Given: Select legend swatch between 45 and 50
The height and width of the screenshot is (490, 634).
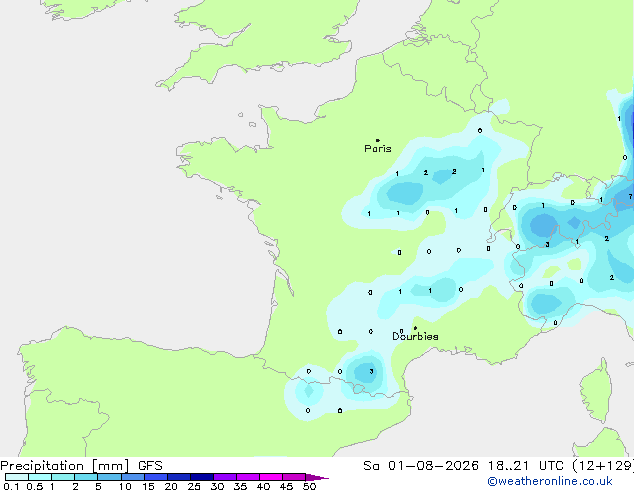Looking at the screenshot, I should click(x=294, y=477).
